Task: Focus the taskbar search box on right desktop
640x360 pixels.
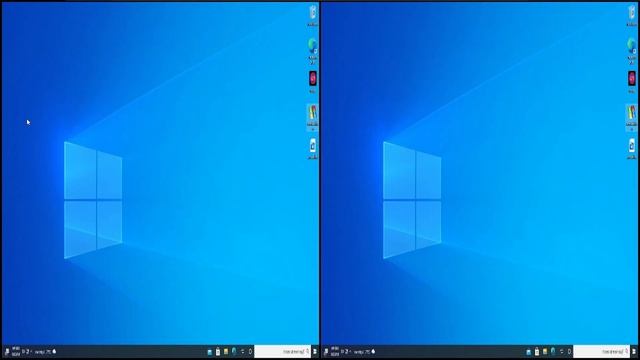Action: (x=602, y=351)
